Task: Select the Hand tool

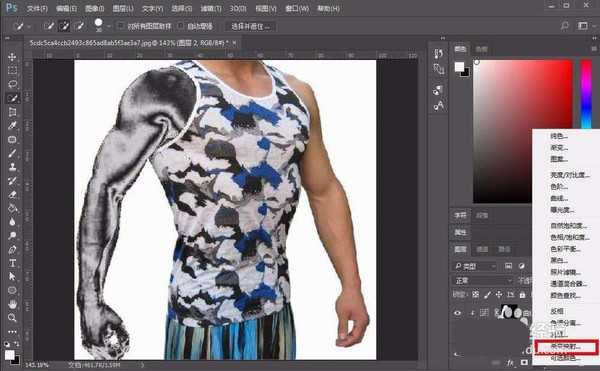Action: 12,304
